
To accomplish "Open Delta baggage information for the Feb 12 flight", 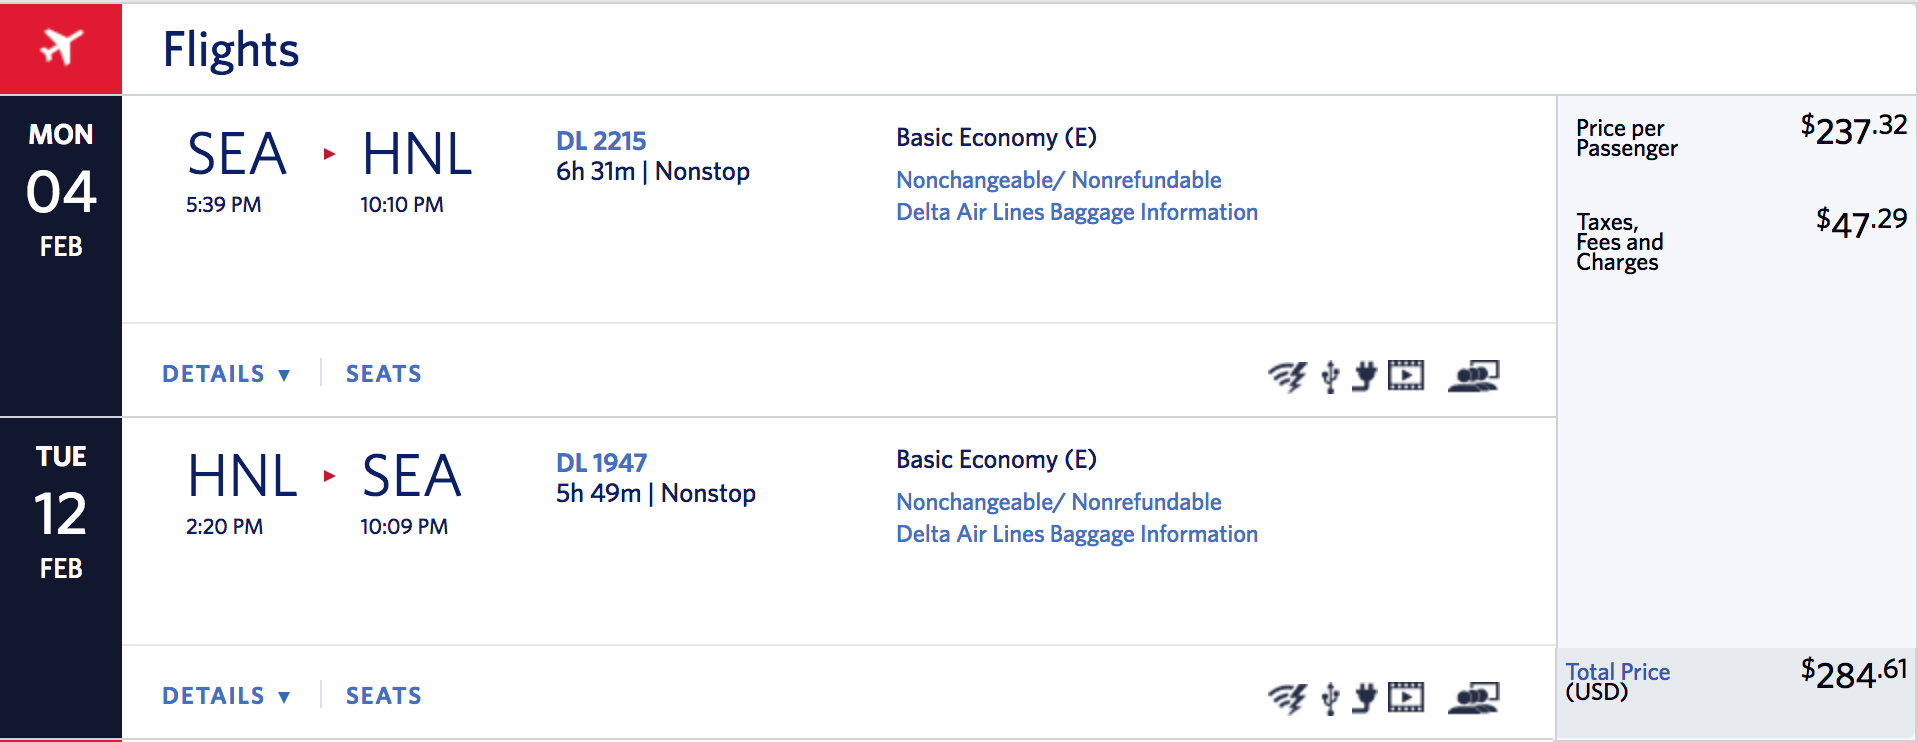I will click(x=1076, y=534).
